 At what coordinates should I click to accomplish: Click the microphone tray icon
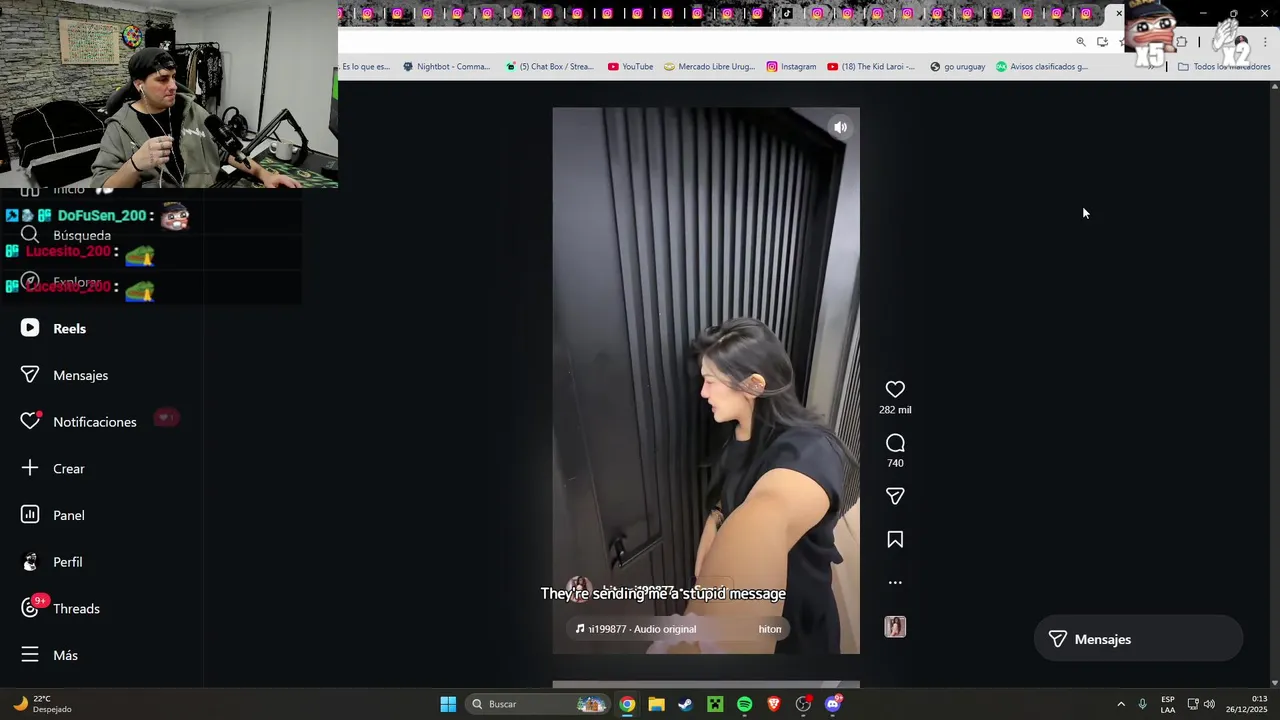1142,704
